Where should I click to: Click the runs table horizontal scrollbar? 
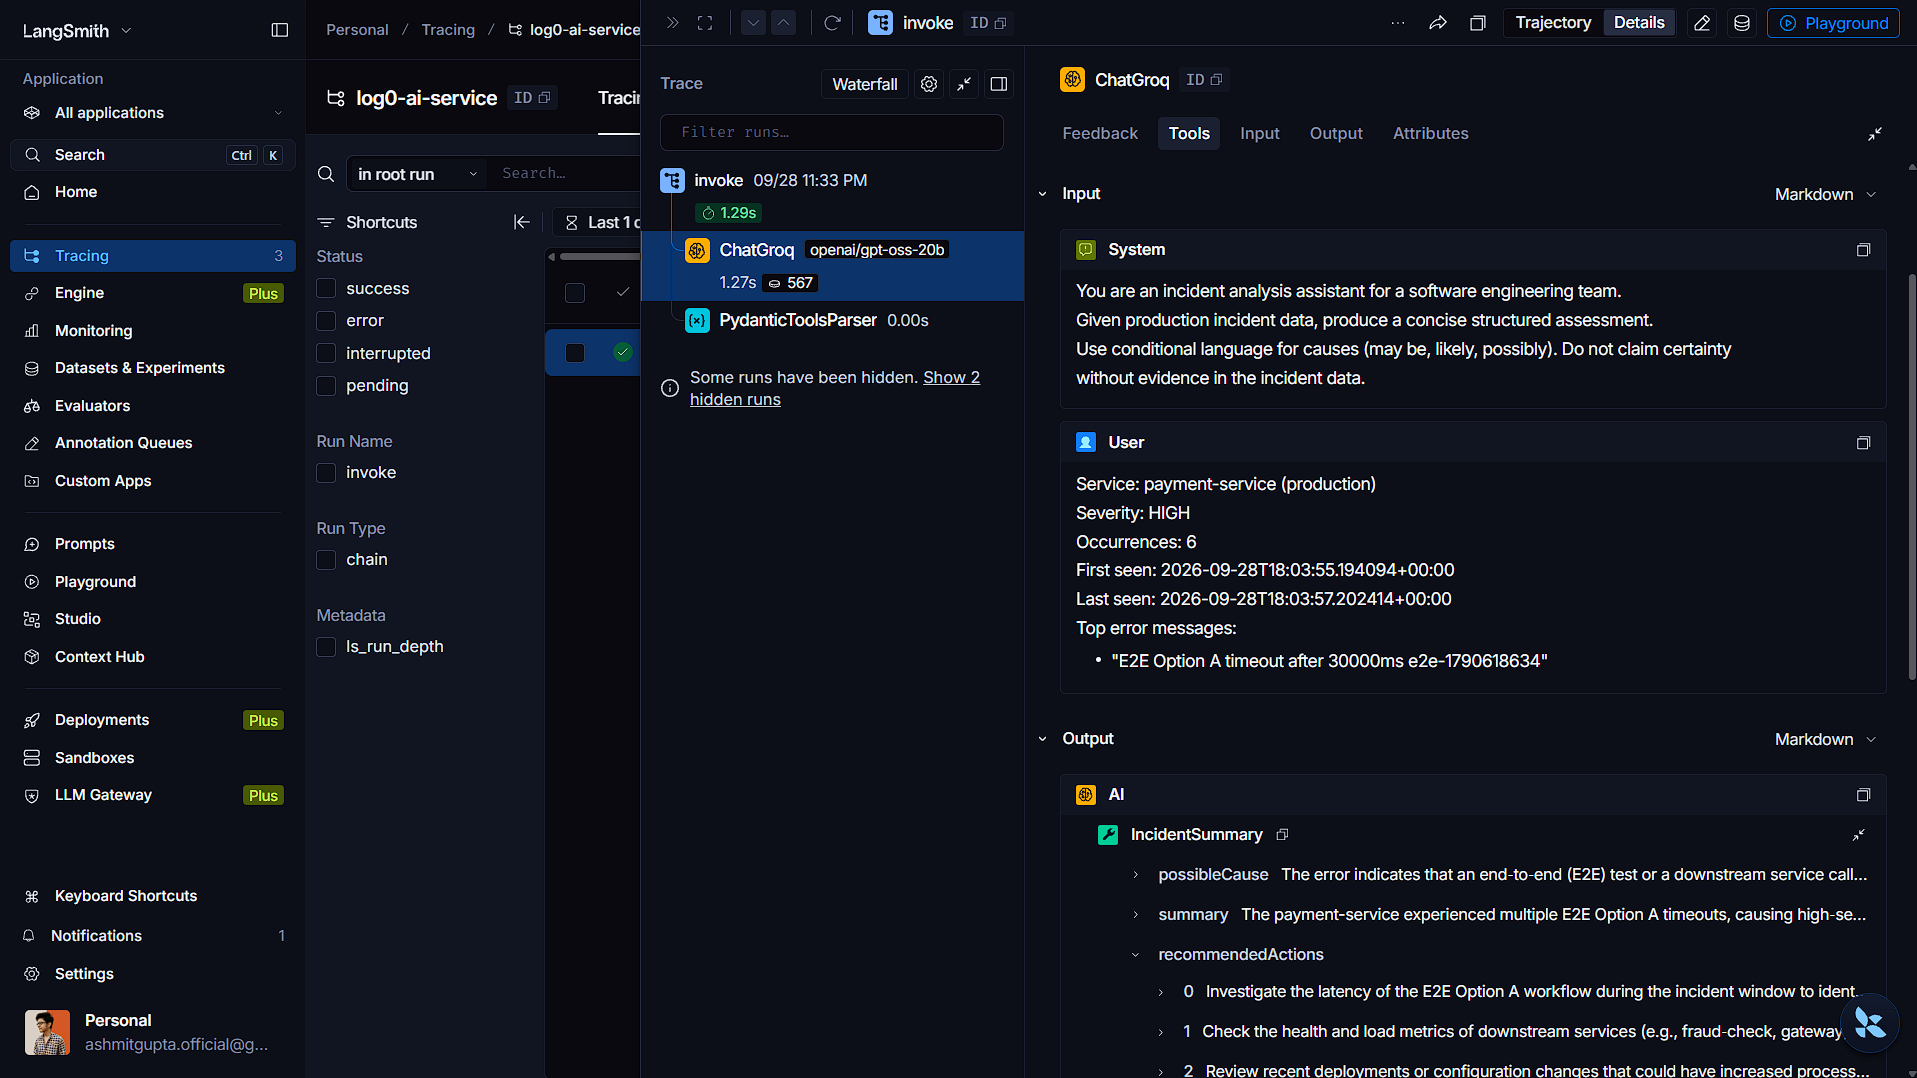600,257
